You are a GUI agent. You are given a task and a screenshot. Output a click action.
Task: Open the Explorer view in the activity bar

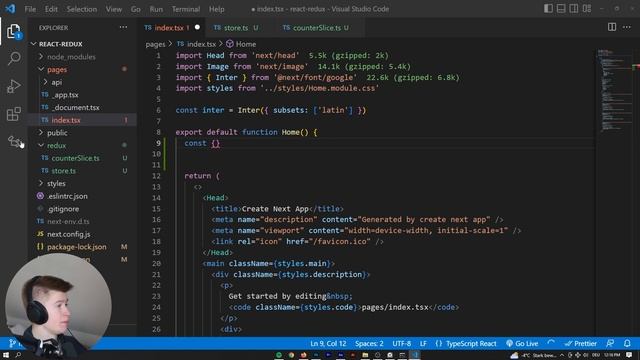pyautogui.click(x=13, y=31)
